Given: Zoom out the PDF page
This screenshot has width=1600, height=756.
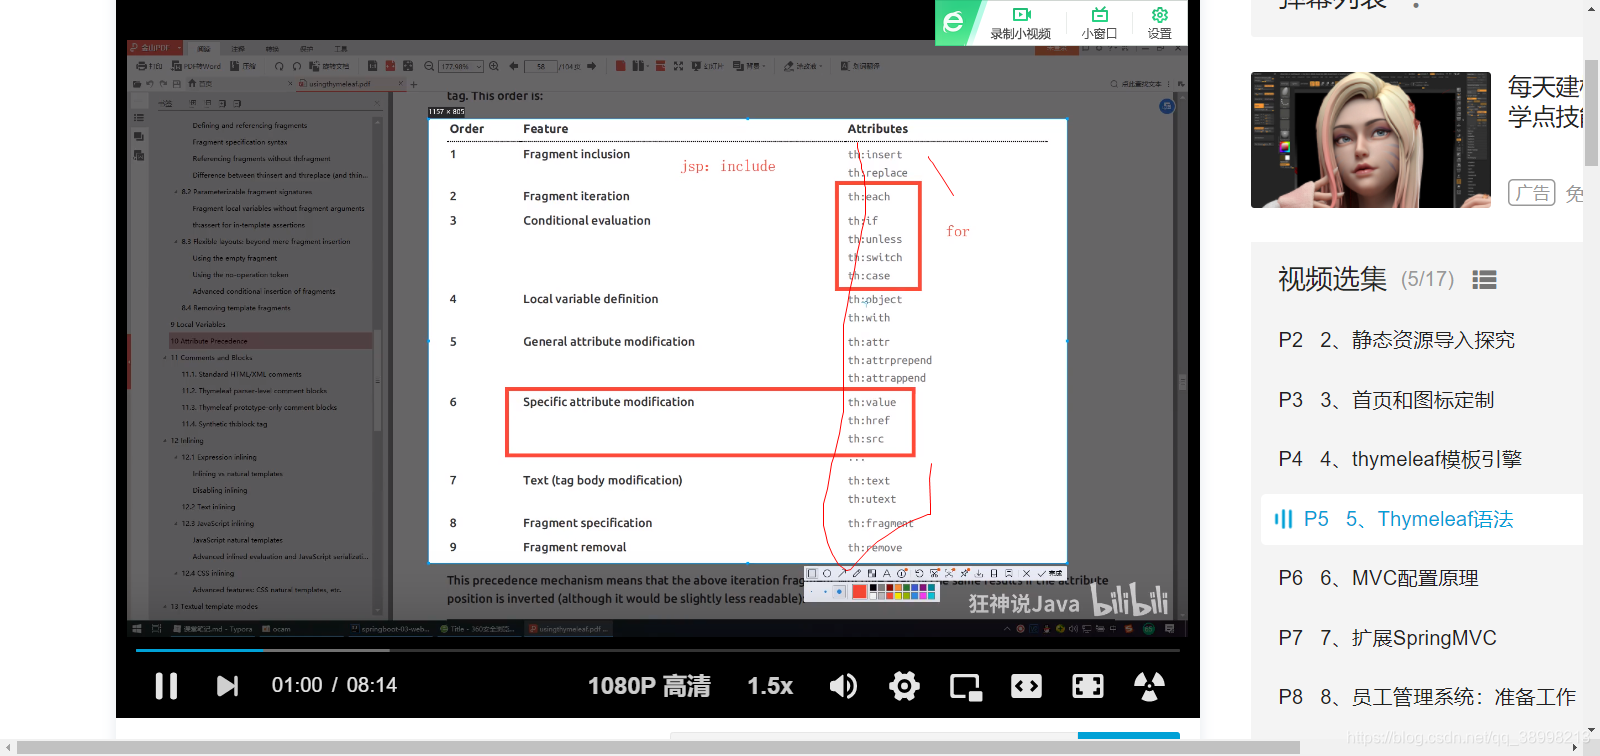Looking at the screenshot, I should (x=429, y=66).
